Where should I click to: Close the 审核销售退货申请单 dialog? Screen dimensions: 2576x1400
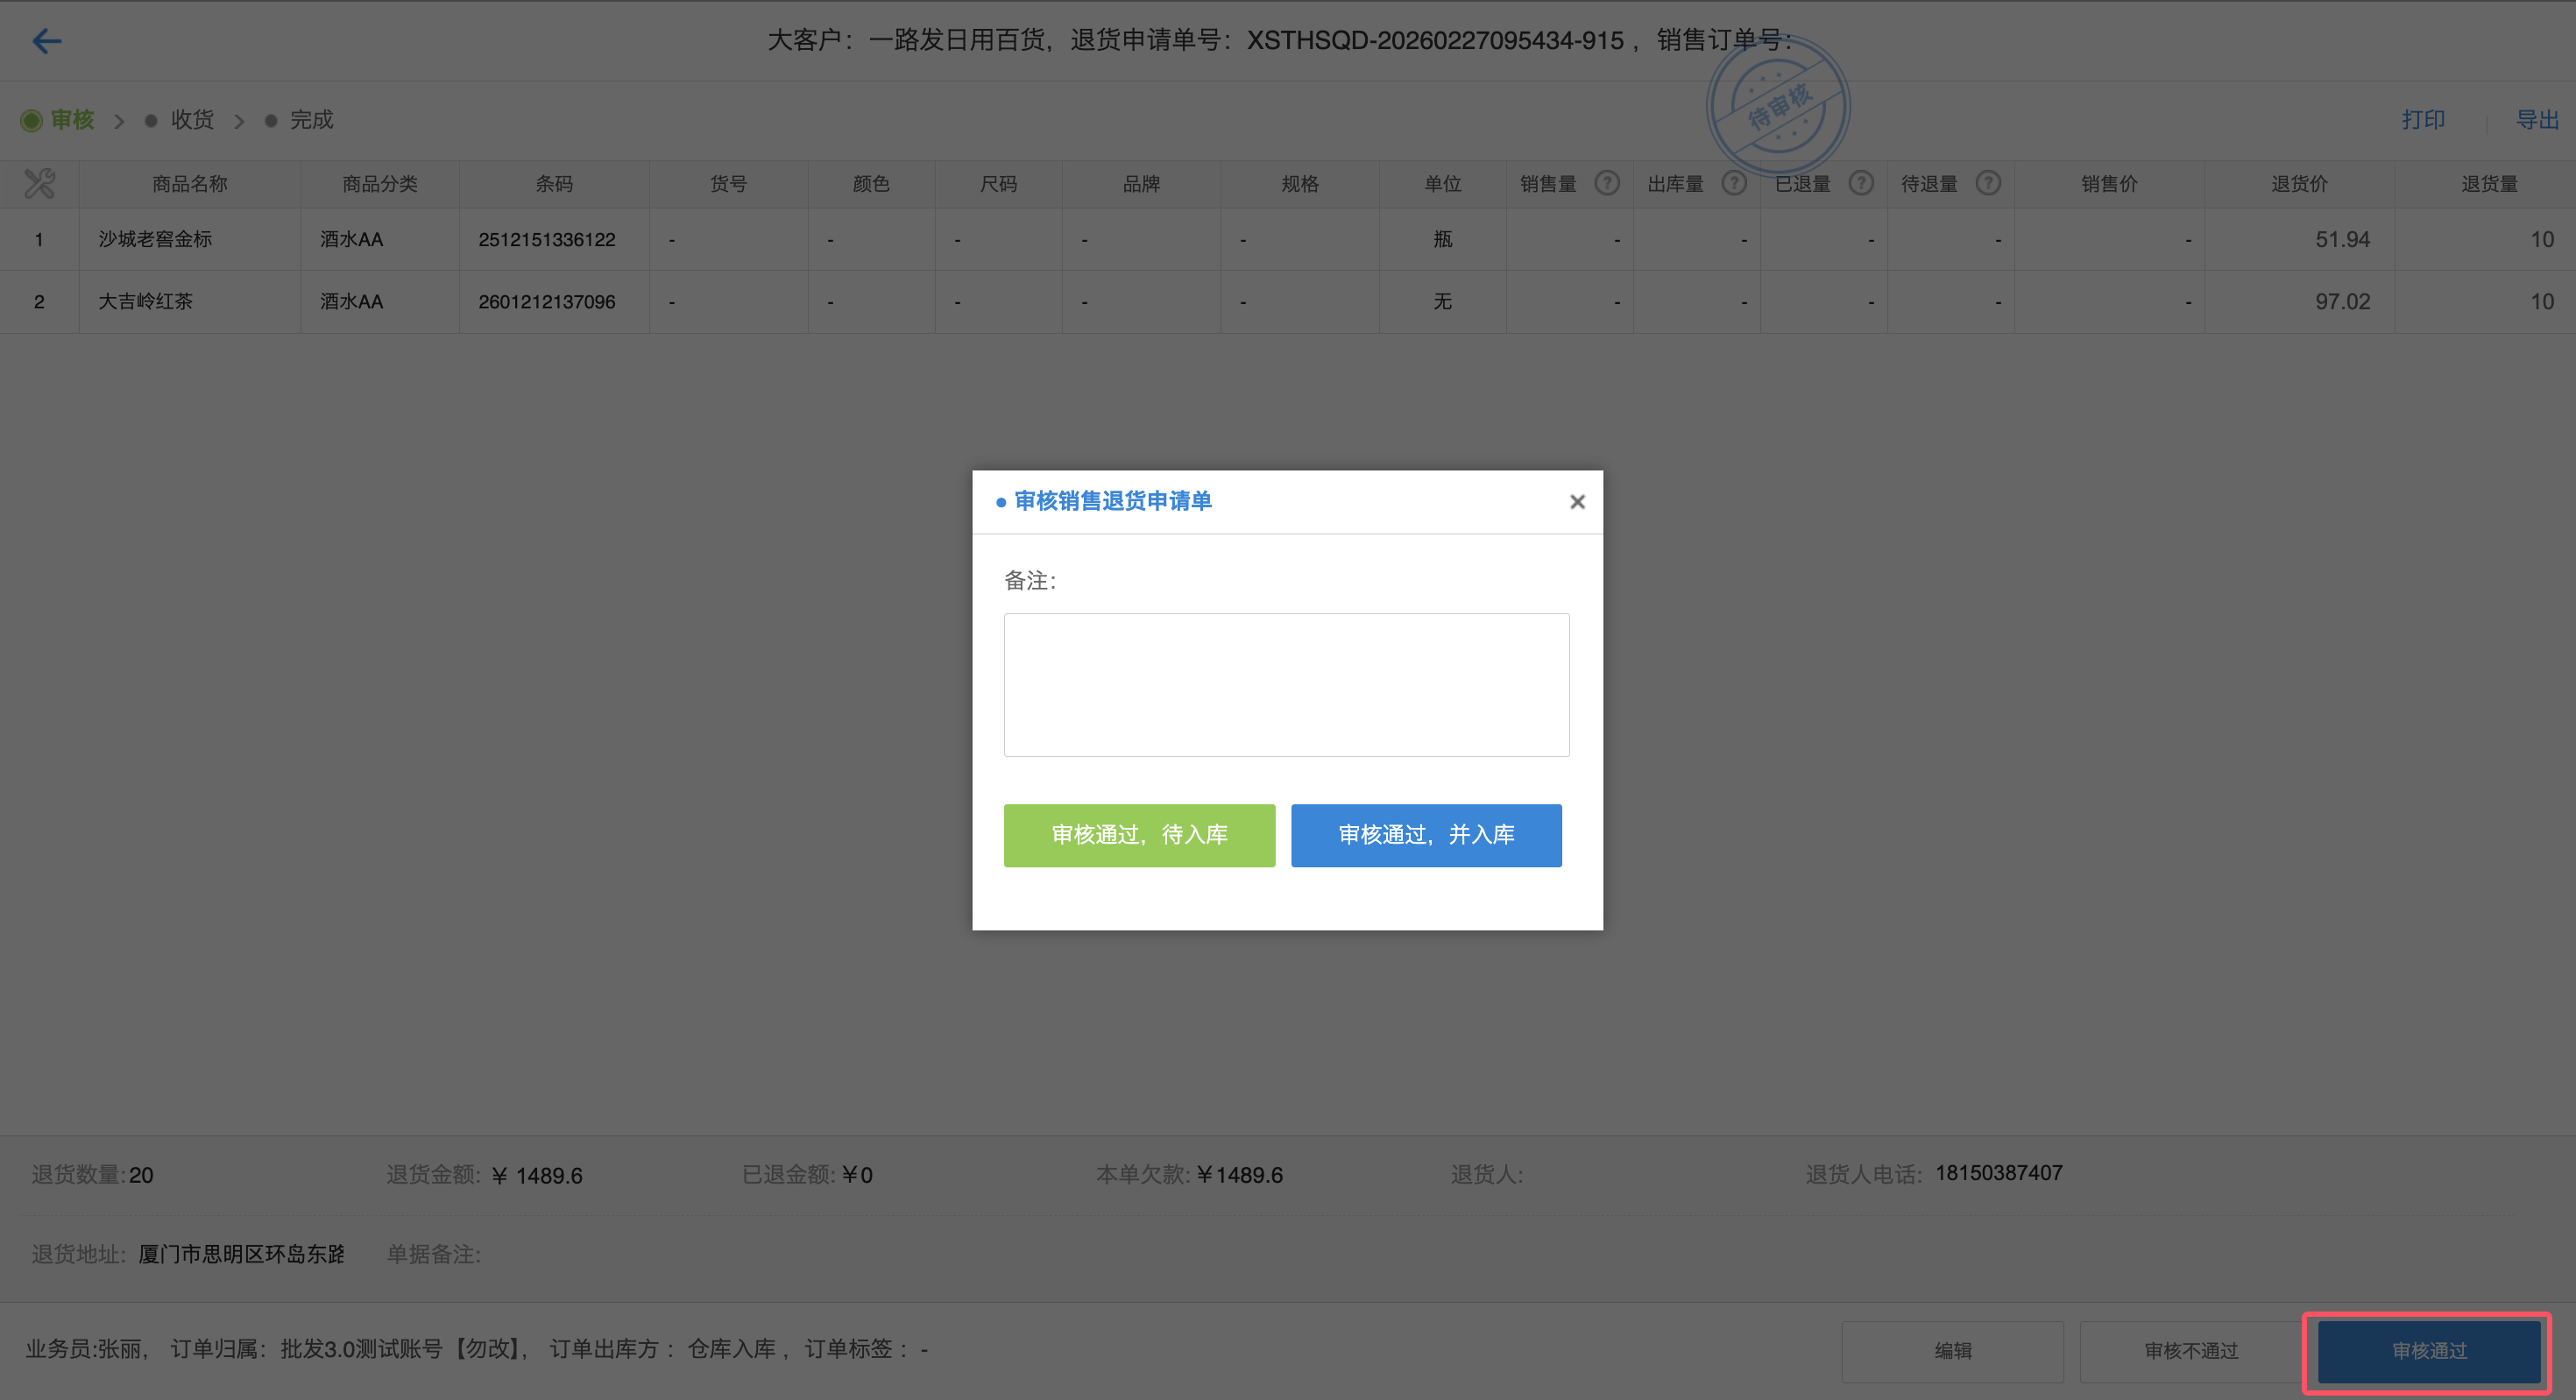pos(1577,502)
